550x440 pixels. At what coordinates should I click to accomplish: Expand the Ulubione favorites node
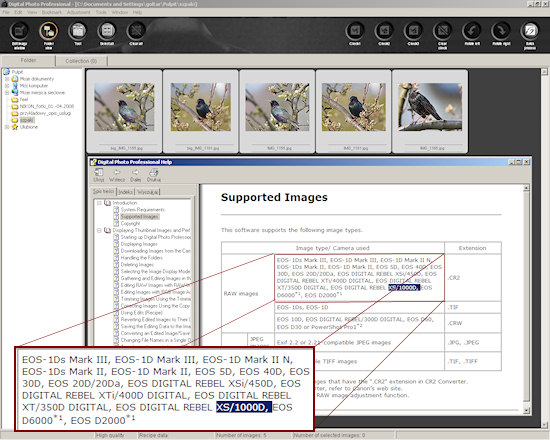point(7,127)
